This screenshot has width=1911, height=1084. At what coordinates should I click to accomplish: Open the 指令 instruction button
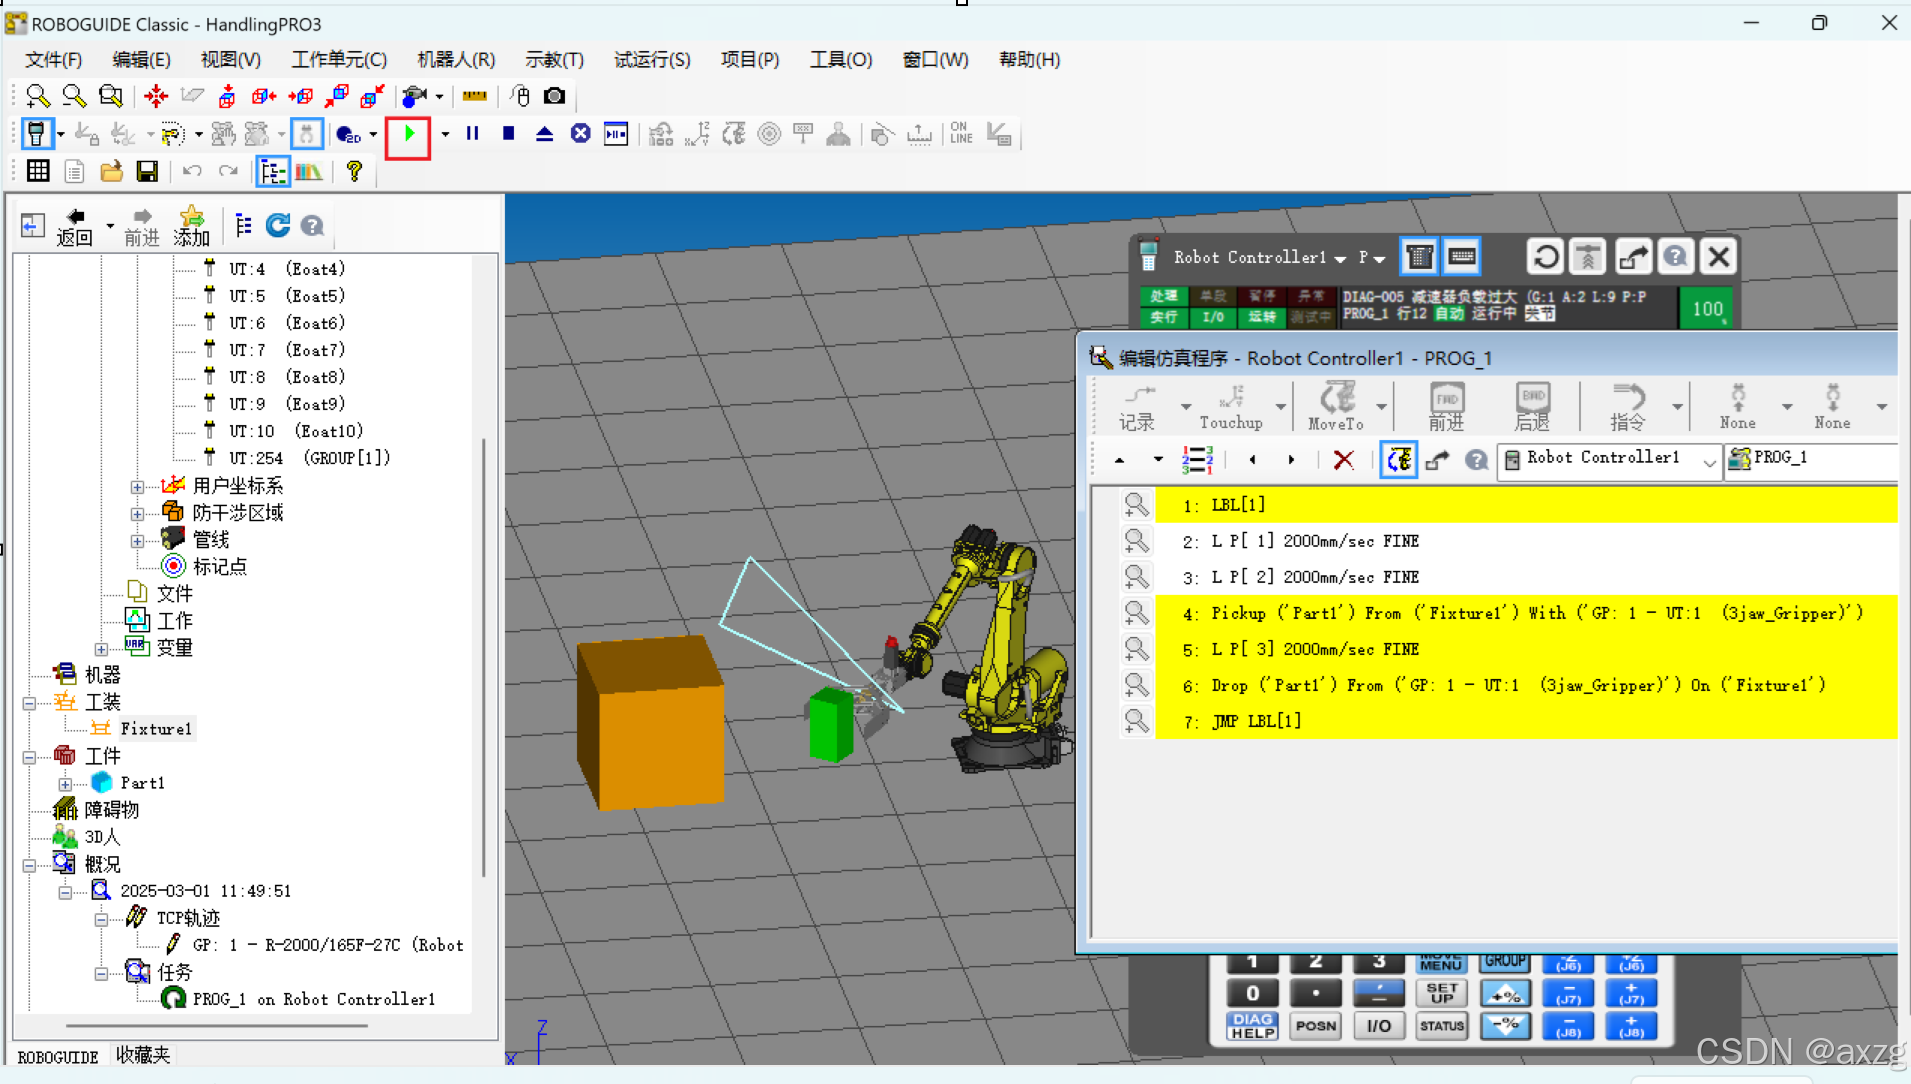pos(1628,407)
